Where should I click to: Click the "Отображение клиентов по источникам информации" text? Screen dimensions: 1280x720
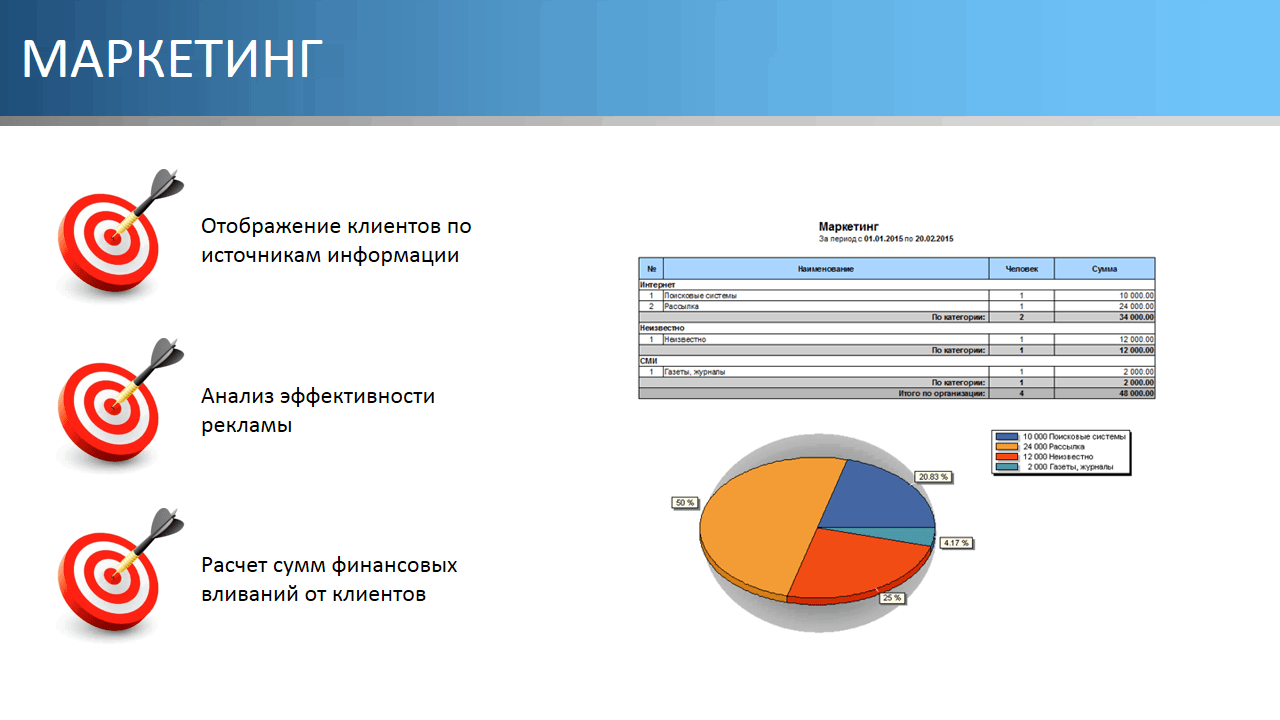pos(336,240)
